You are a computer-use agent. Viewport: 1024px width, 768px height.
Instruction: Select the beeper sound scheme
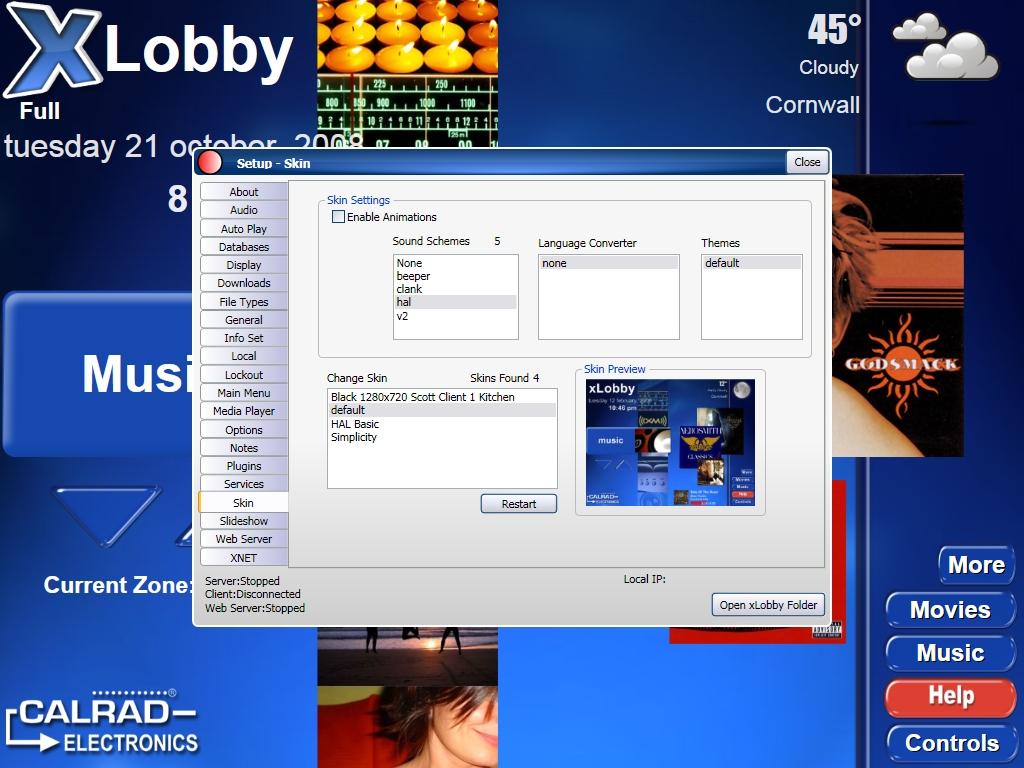coord(455,276)
